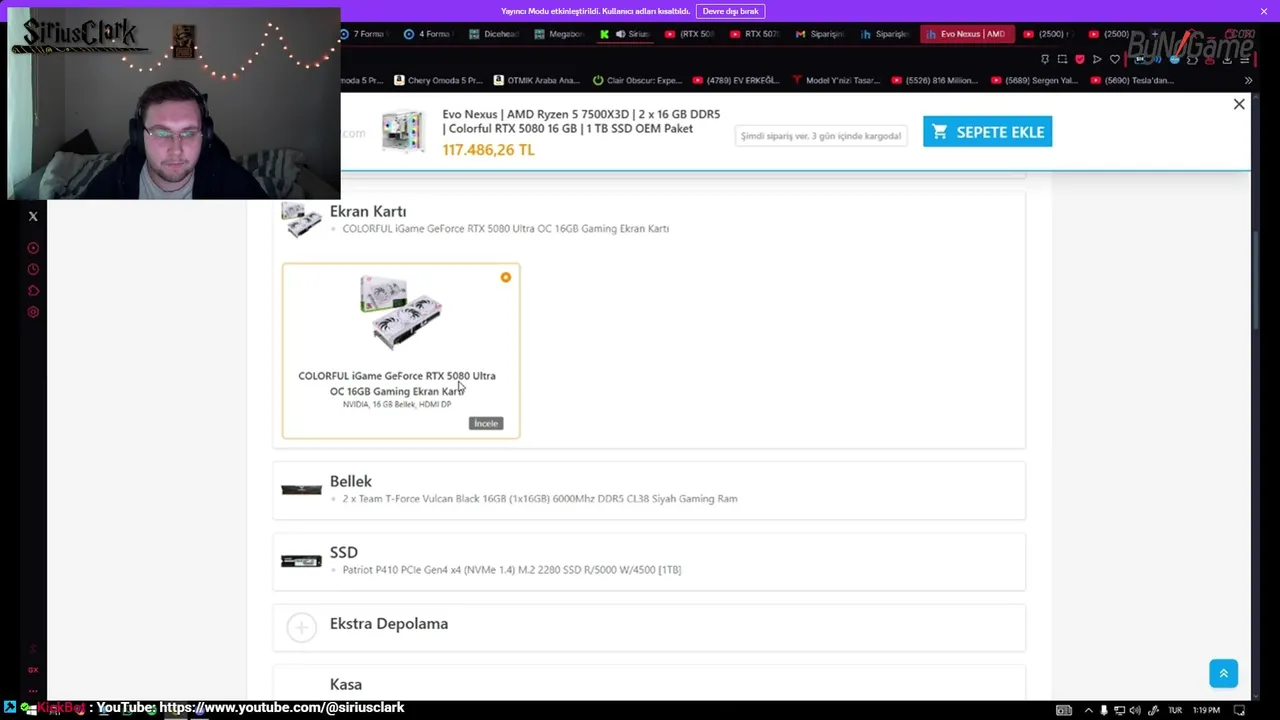Viewport: 1280px width, 720px height.
Task: Switch to the Sirius Kick tab
Action: point(625,34)
